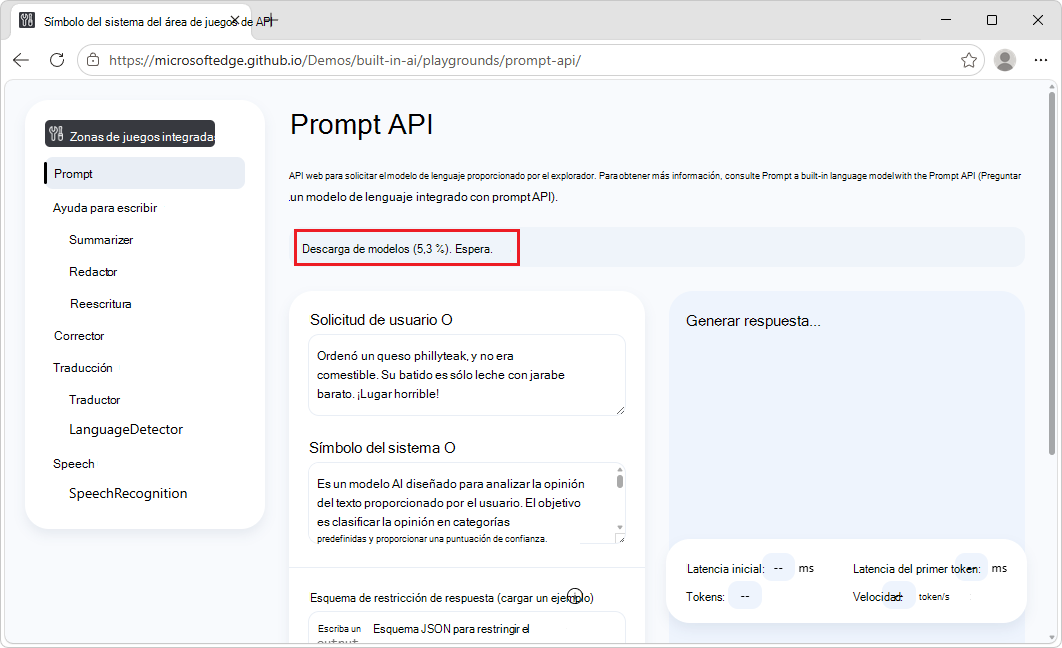Open the LanguageDetector playground
This screenshot has width=1062, height=648.
tap(126, 429)
